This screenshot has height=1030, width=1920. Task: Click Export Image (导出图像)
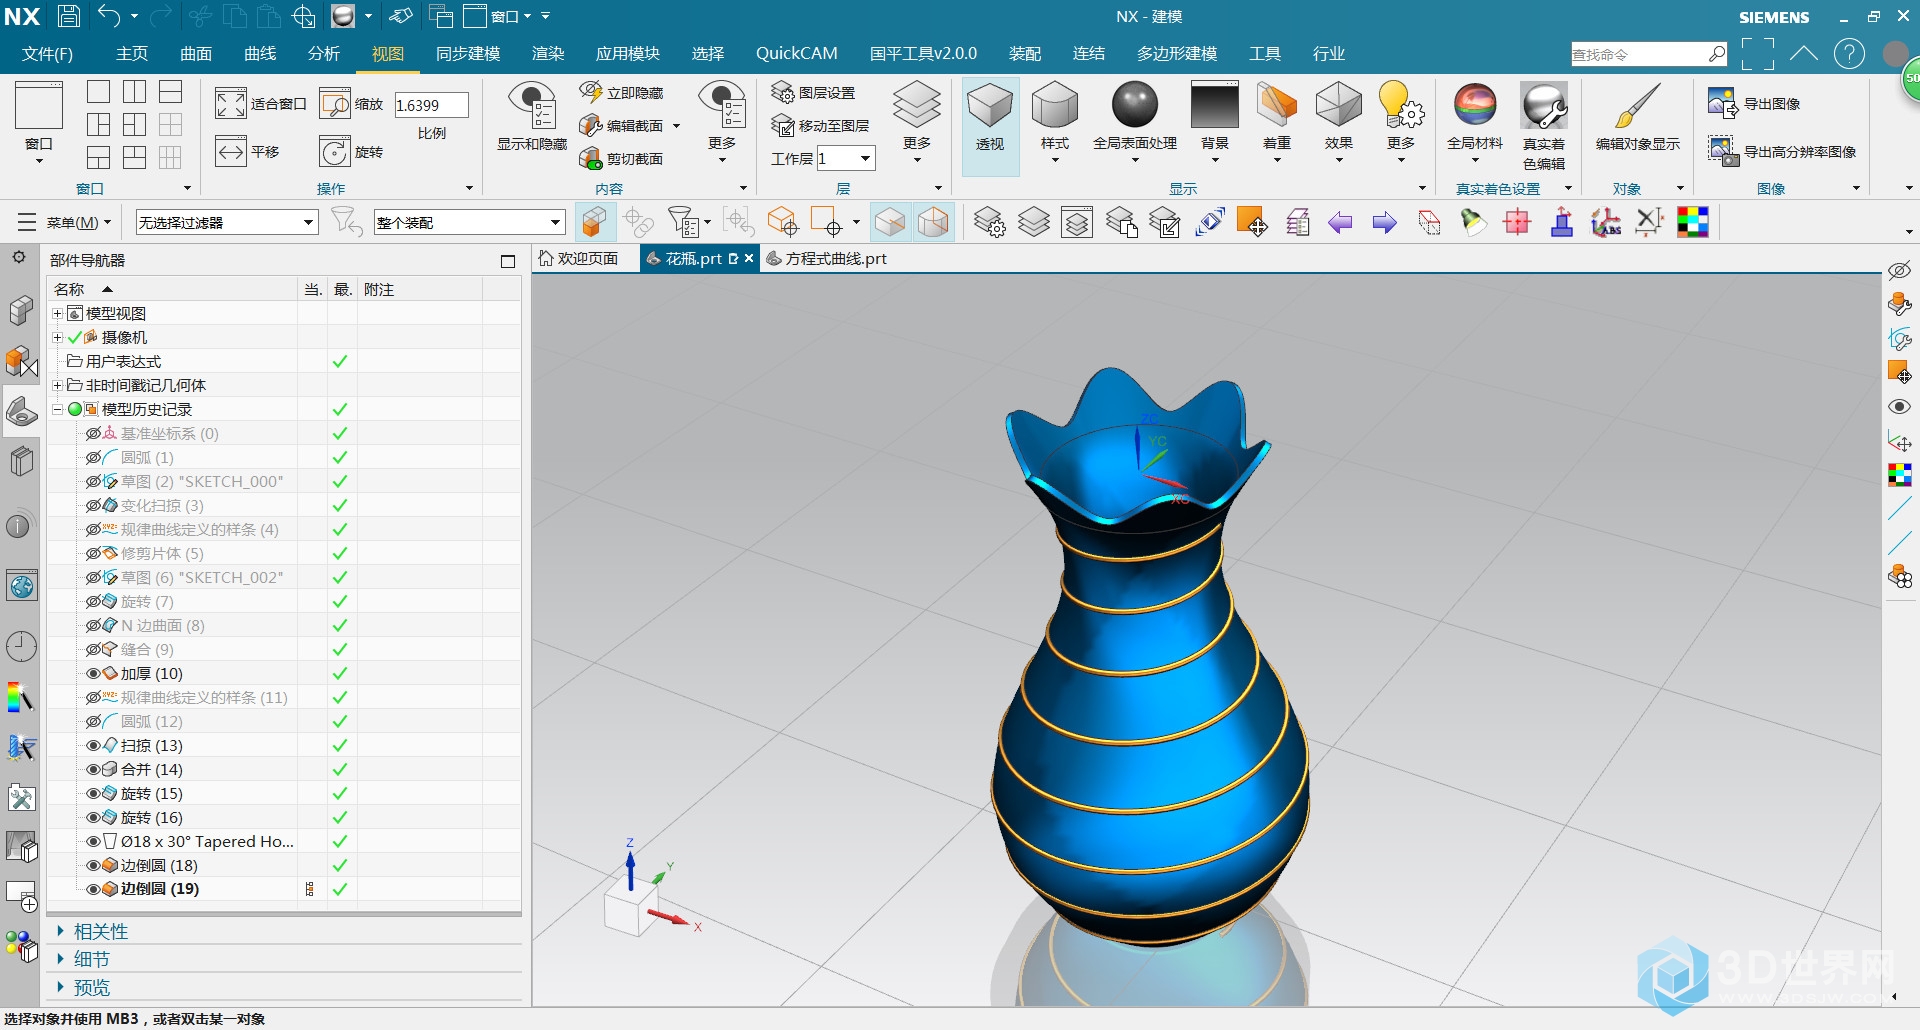(x=1756, y=103)
